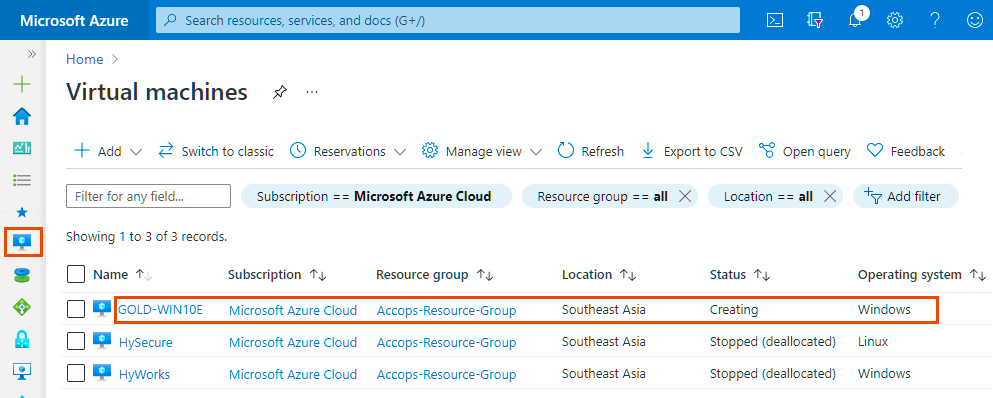Check the HySecure row checkbox
The height and width of the screenshot is (398, 993).
point(76,342)
